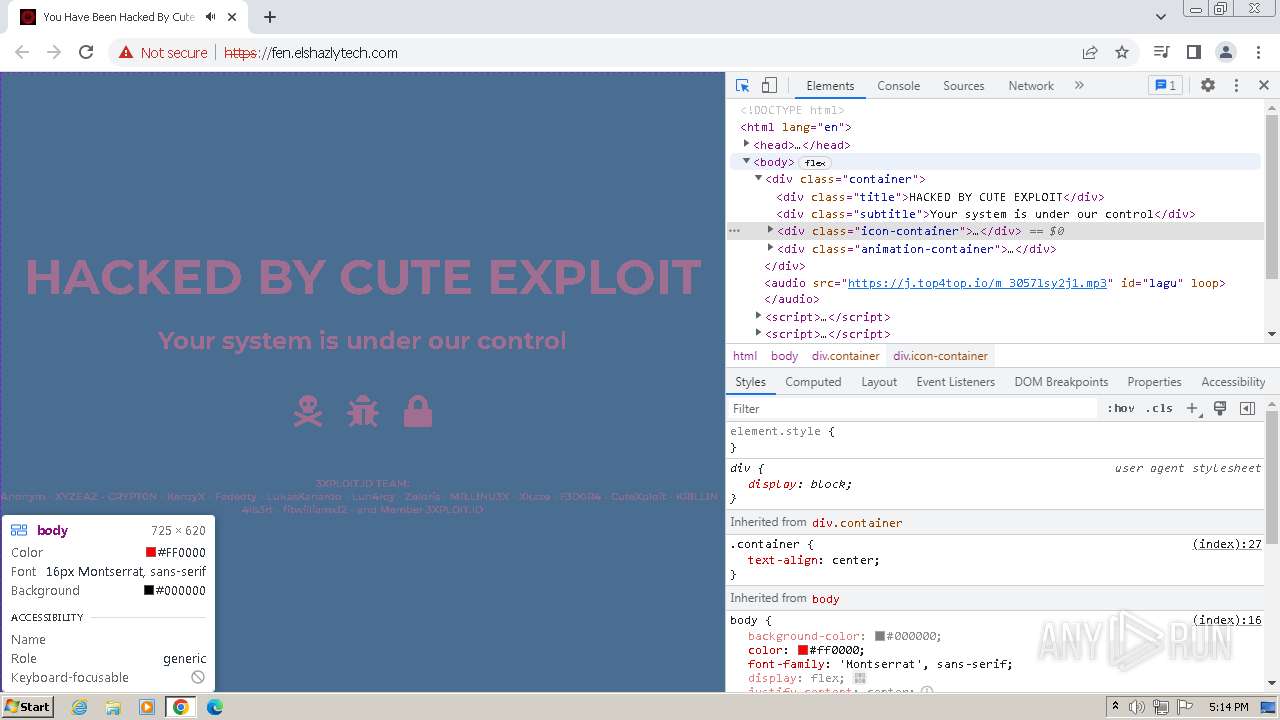Switch to the Console tab
Screen dimensions: 1280x720
point(898,86)
